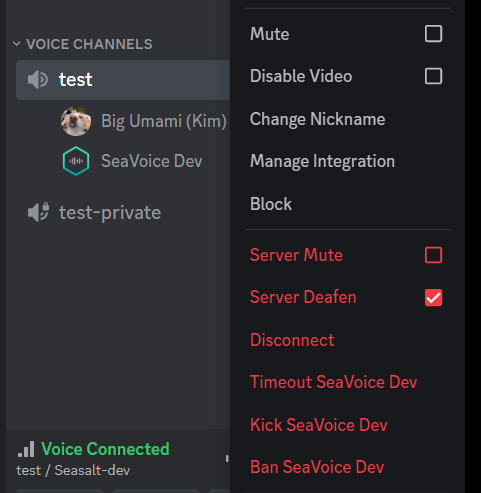Screen dimensions: 481x493
Task: Click the Voice Channels category header
Action: coord(89,44)
